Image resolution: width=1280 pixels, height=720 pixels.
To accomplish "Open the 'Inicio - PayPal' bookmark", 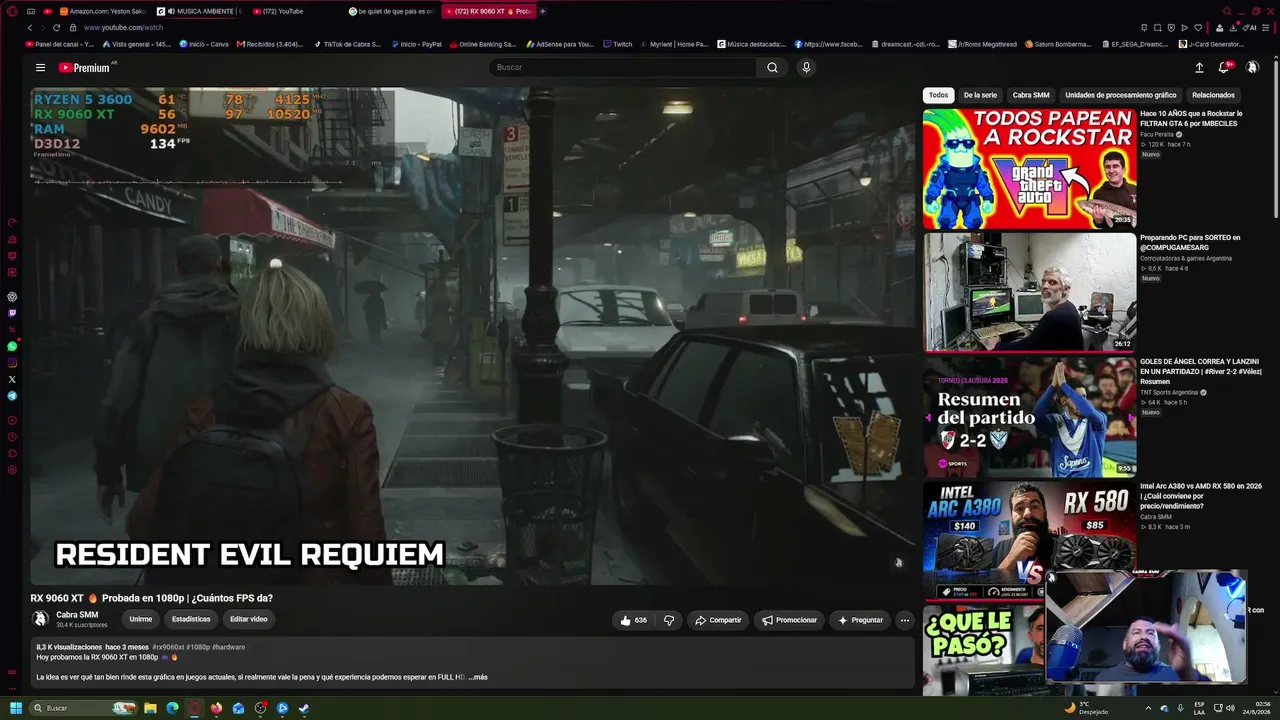I will pyautogui.click(x=417, y=44).
